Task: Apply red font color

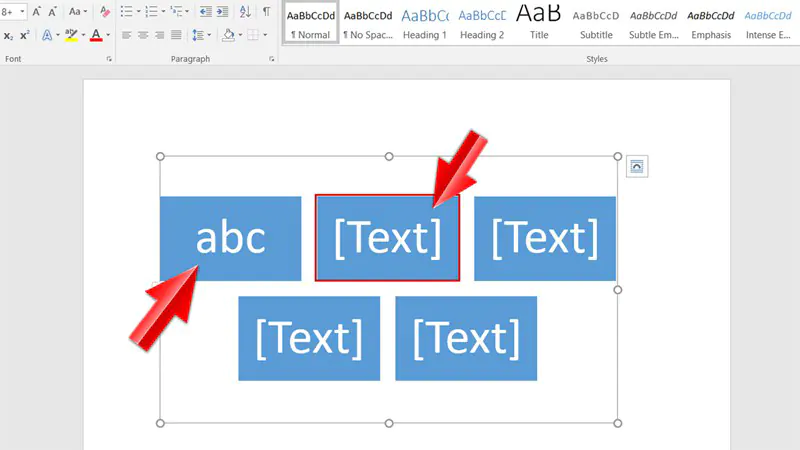Action: 96,35
